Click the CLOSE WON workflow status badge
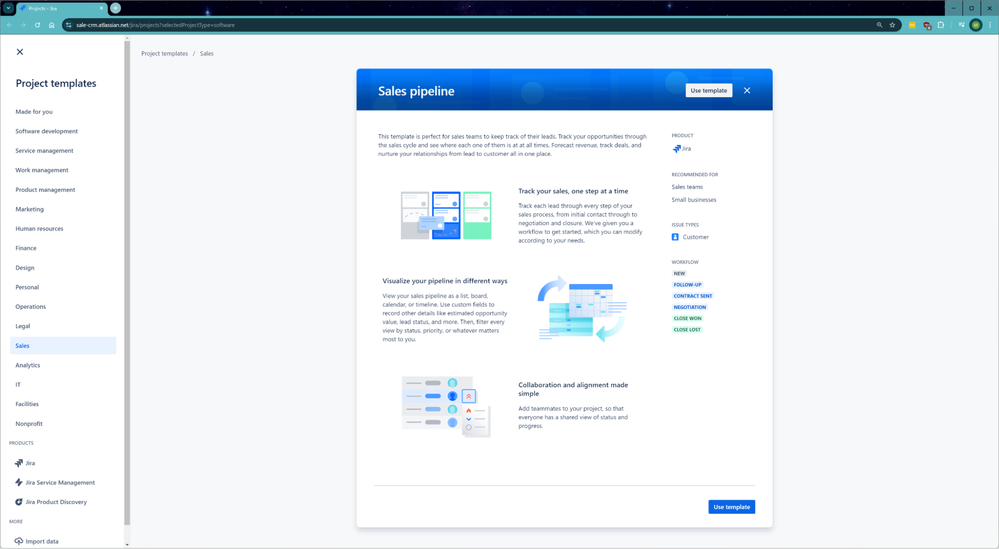 tap(687, 318)
